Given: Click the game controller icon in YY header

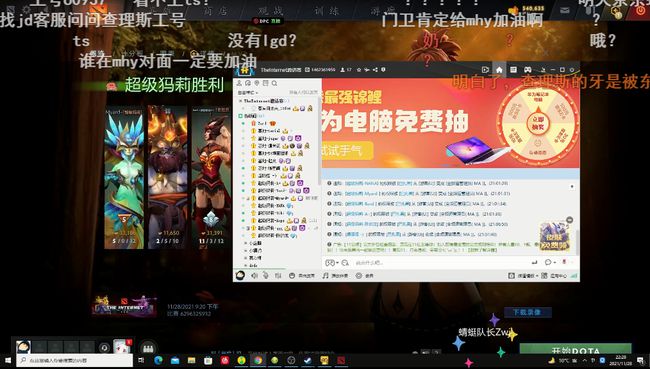Looking at the screenshot, I should pyautogui.click(x=527, y=70).
